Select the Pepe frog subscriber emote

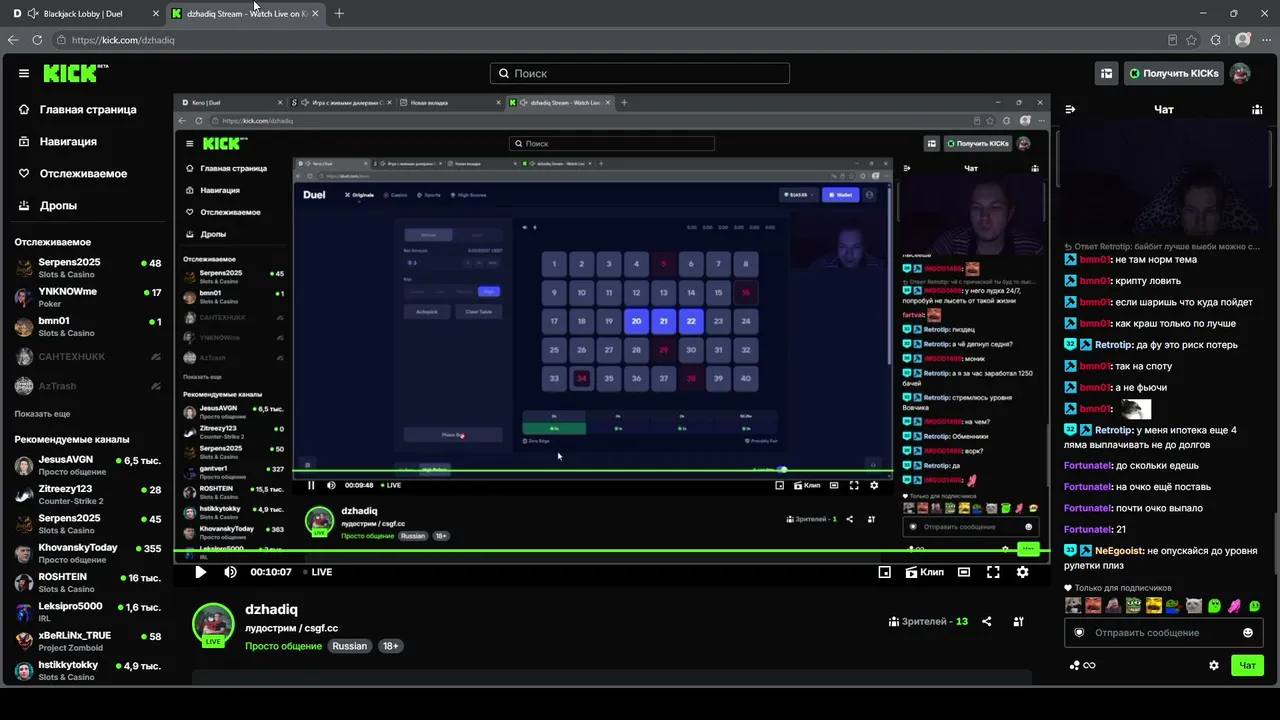[x=1133, y=605]
